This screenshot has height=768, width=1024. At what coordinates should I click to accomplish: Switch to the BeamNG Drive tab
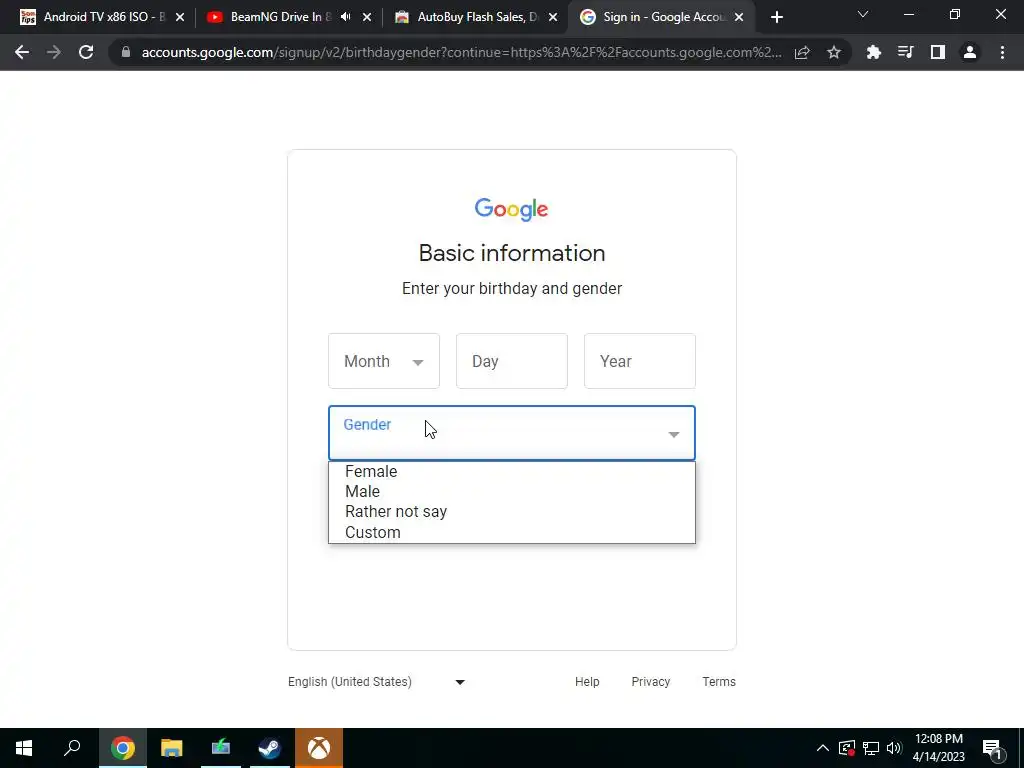tap(281, 17)
